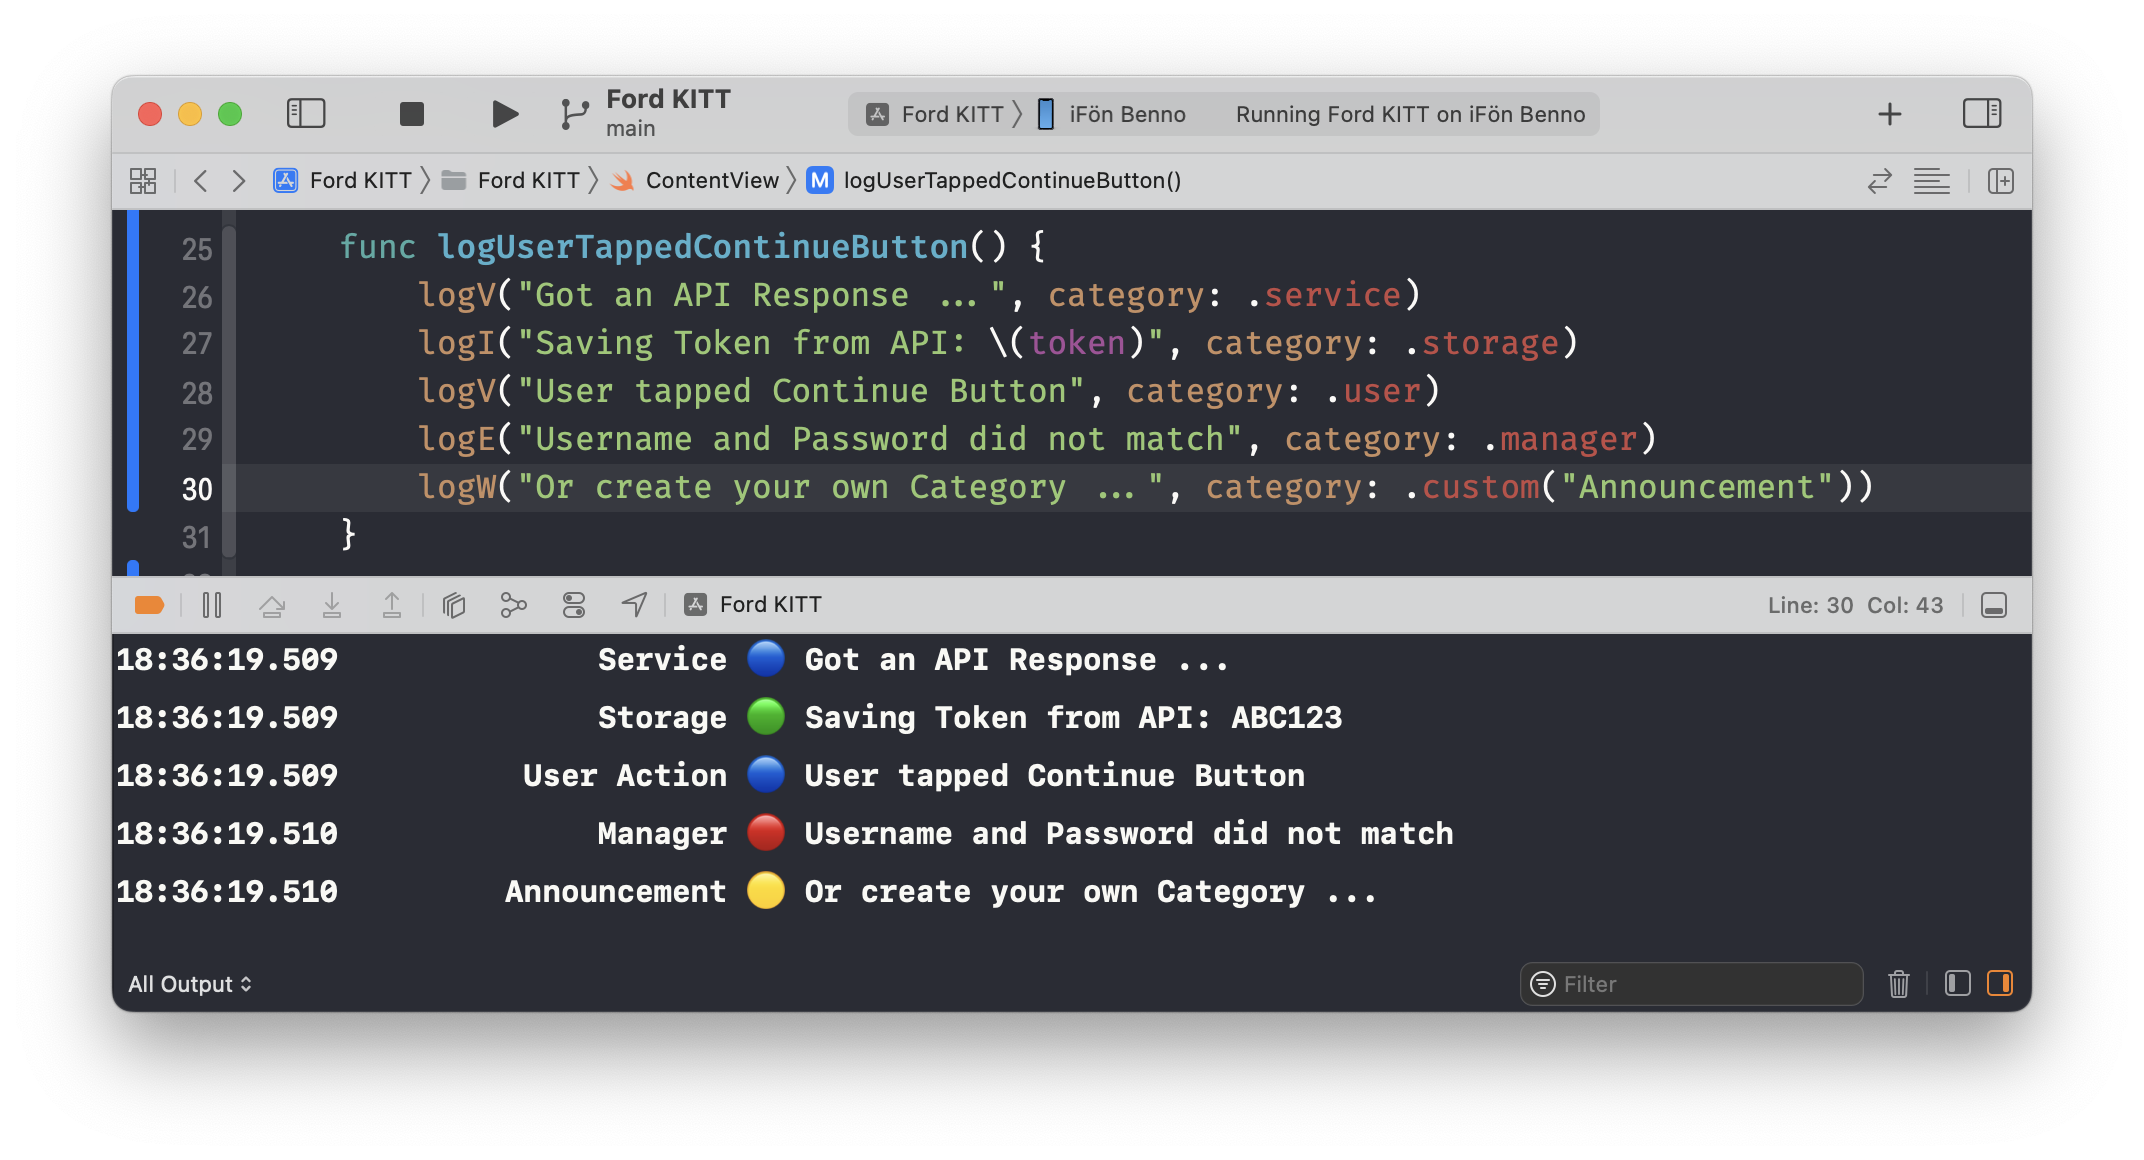Click the console Filter field
The width and height of the screenshot is (2144, 1160).
(1692, 984)
